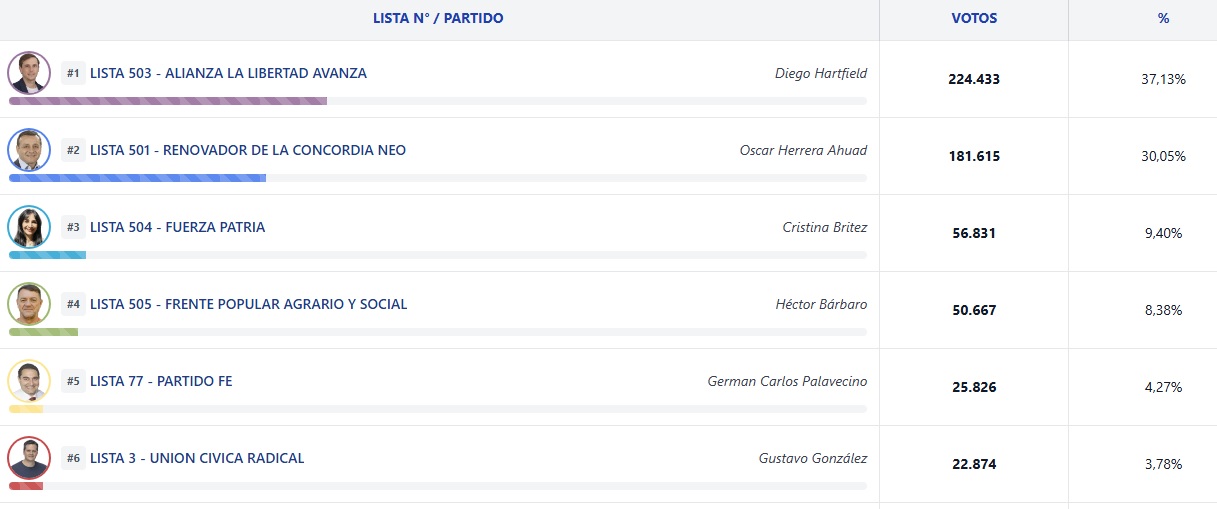Click Diego Hartfield's candidate photo
Screen dimensions: 1217x509
(29, 73)
